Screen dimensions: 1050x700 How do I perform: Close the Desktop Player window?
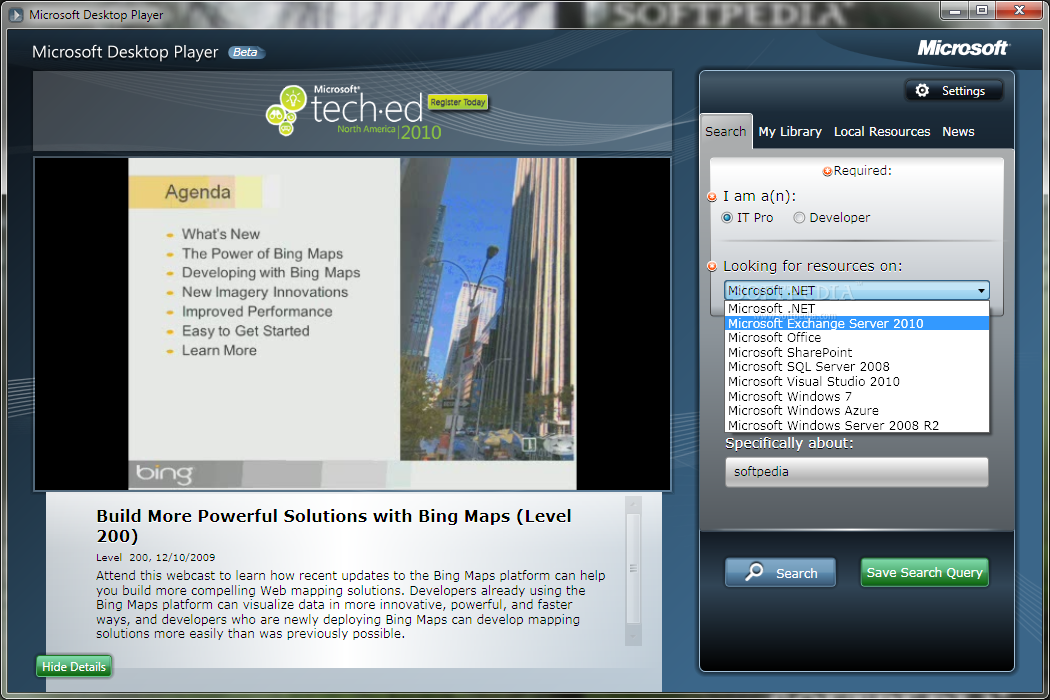(1019, 11)
